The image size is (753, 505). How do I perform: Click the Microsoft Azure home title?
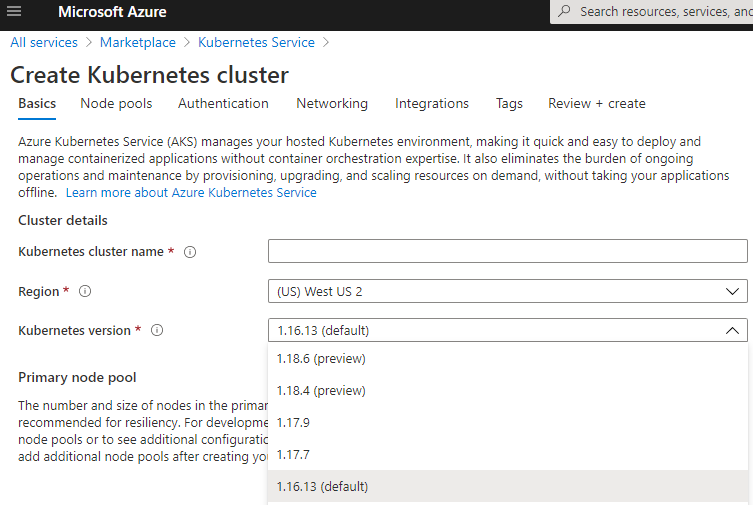(112, 12)
